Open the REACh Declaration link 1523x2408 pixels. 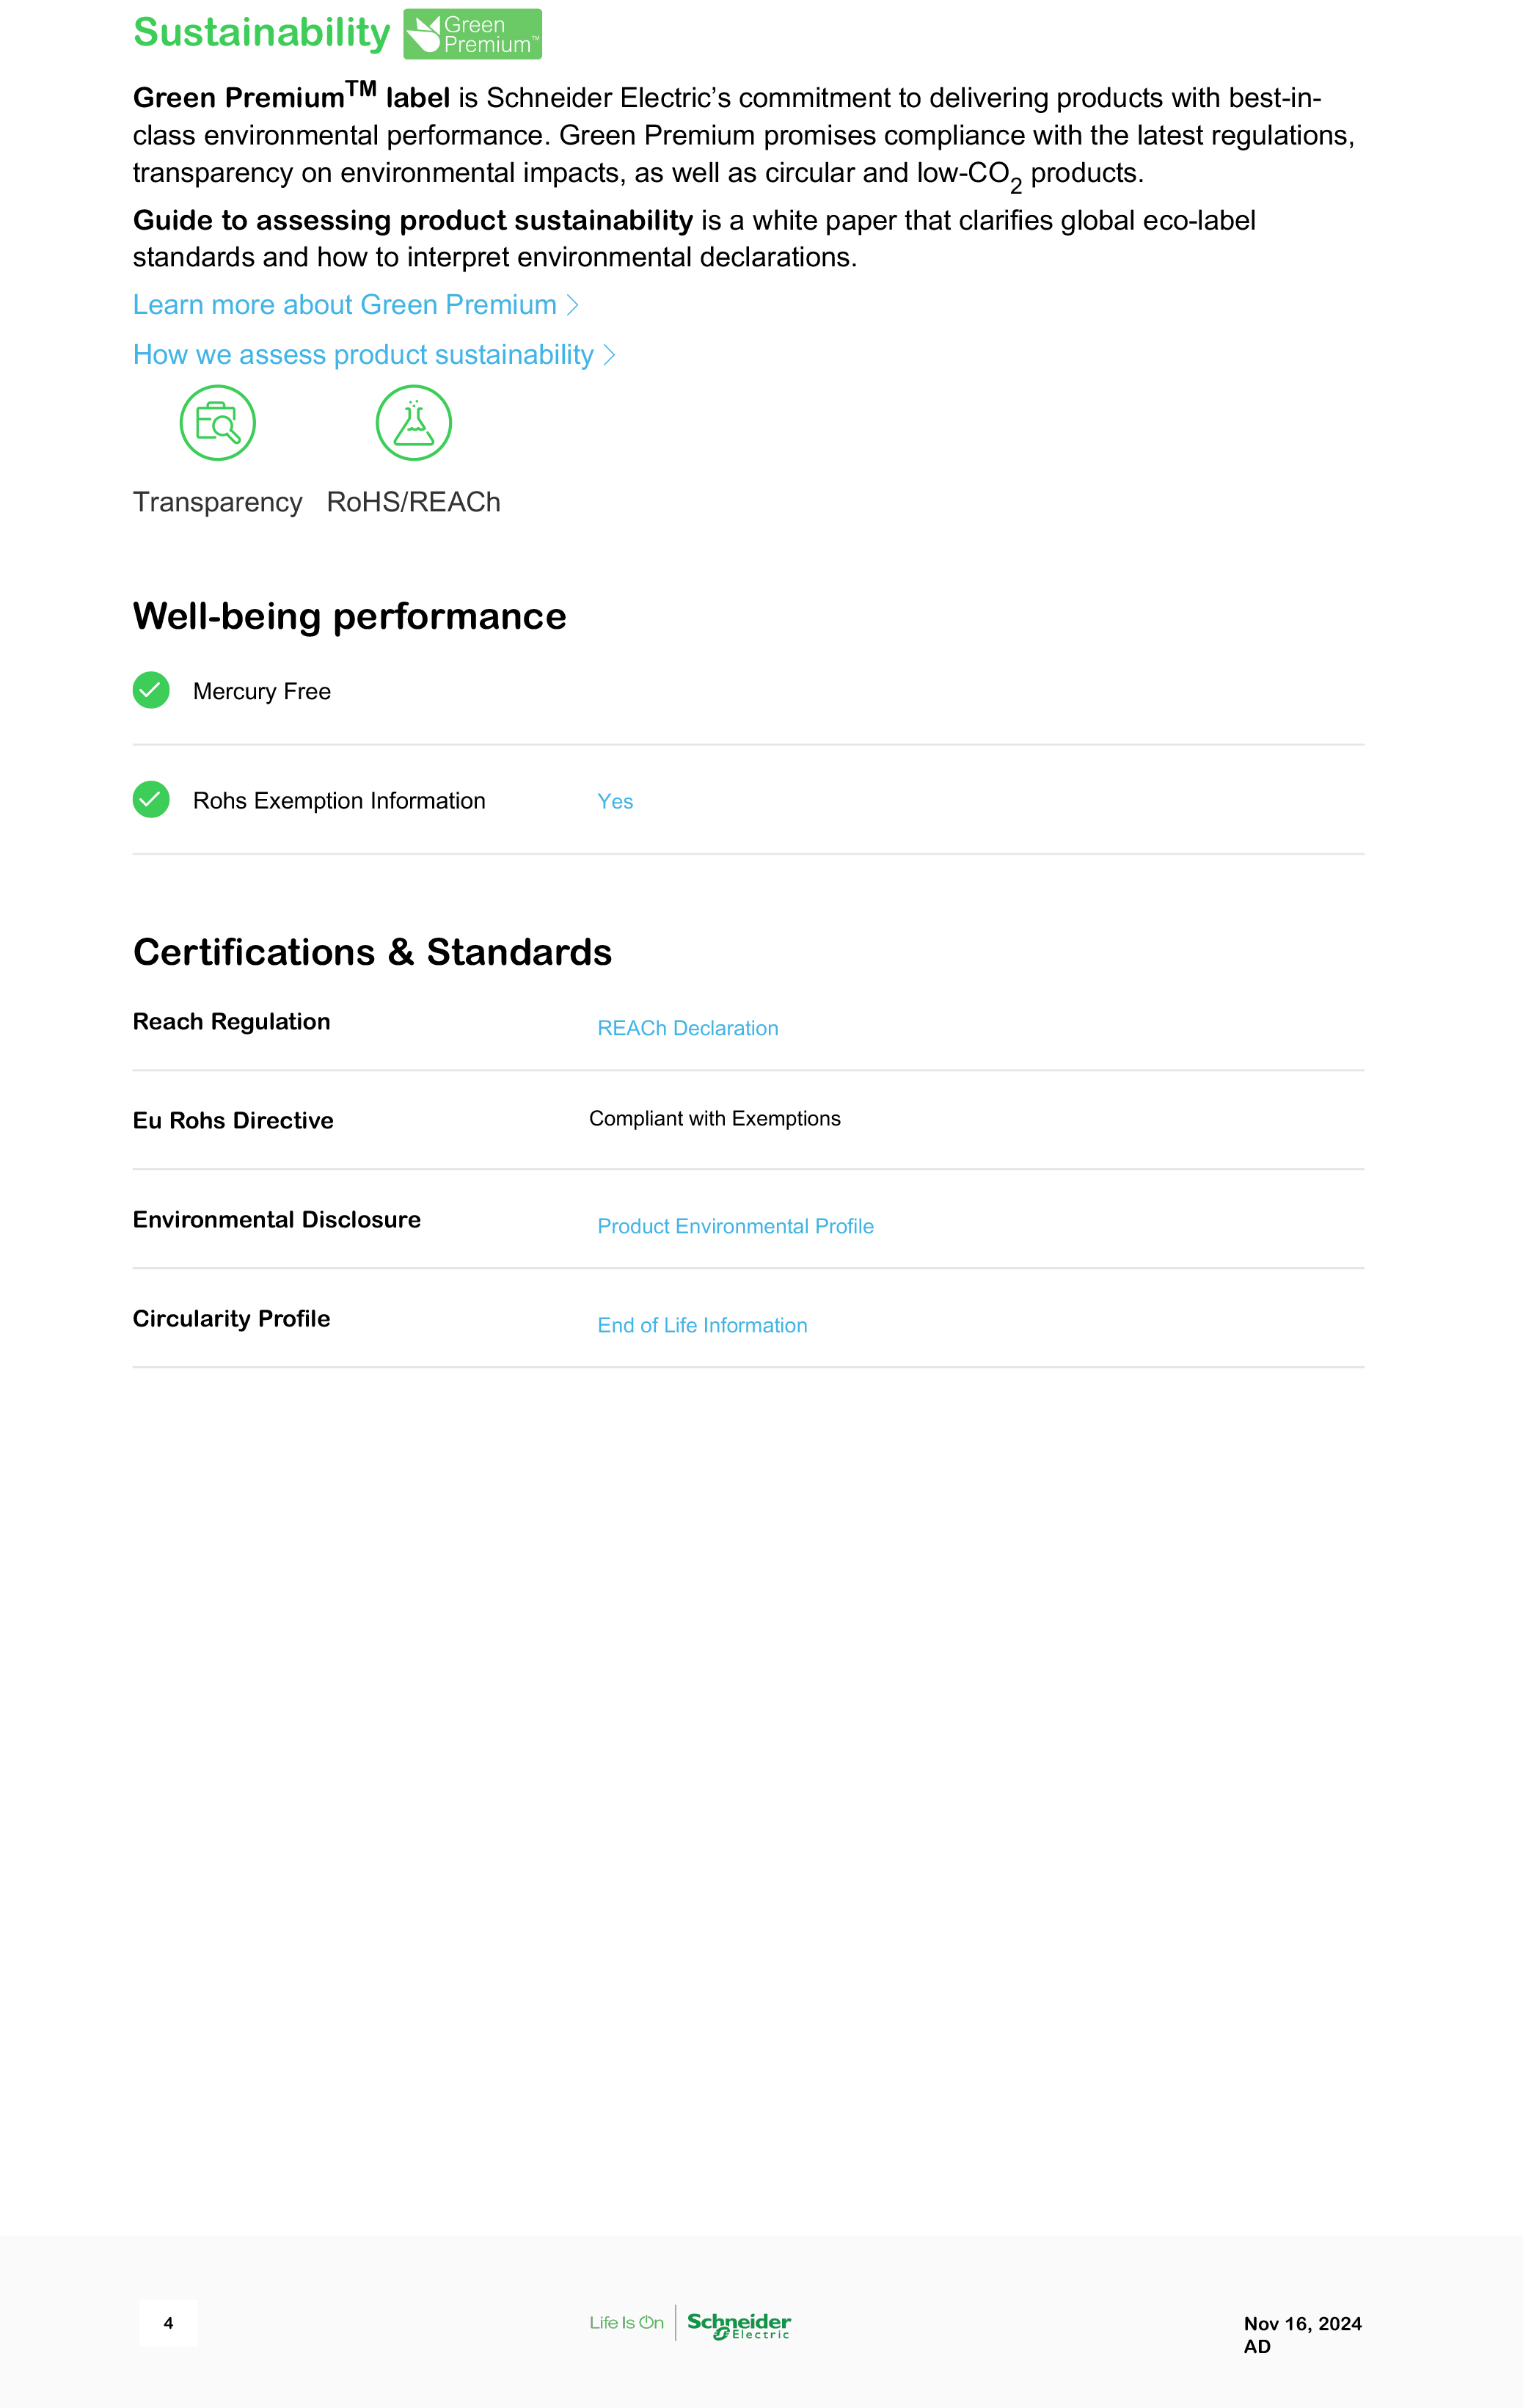coord(687,1028)
